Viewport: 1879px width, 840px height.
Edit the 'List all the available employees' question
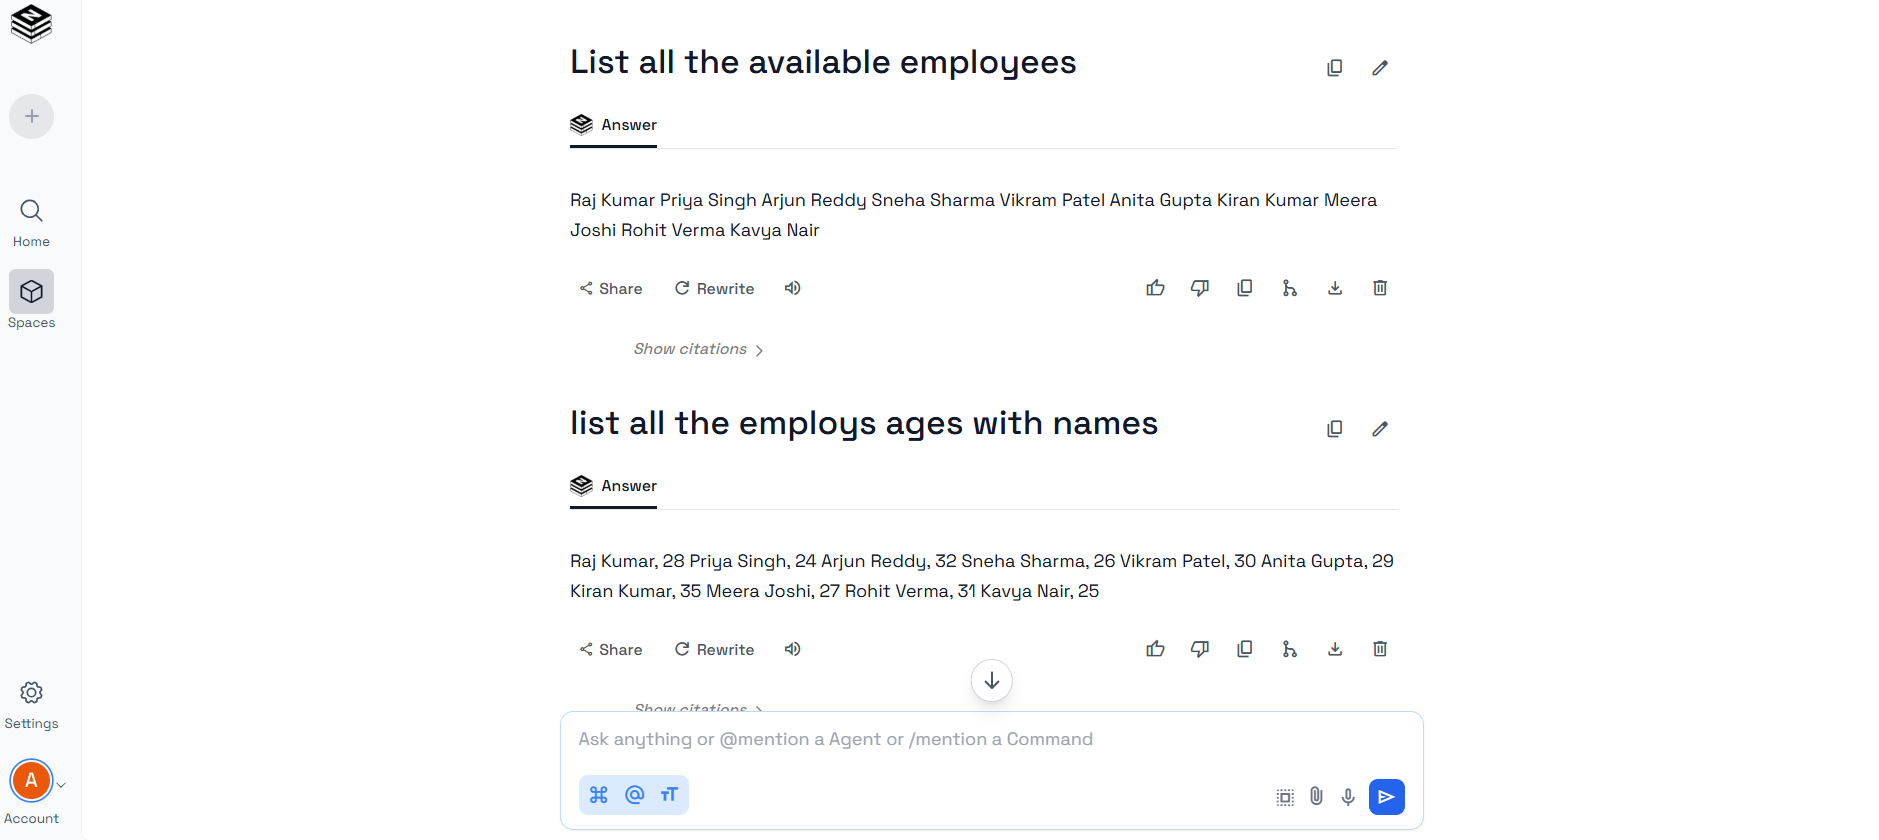coord(1380,68)
